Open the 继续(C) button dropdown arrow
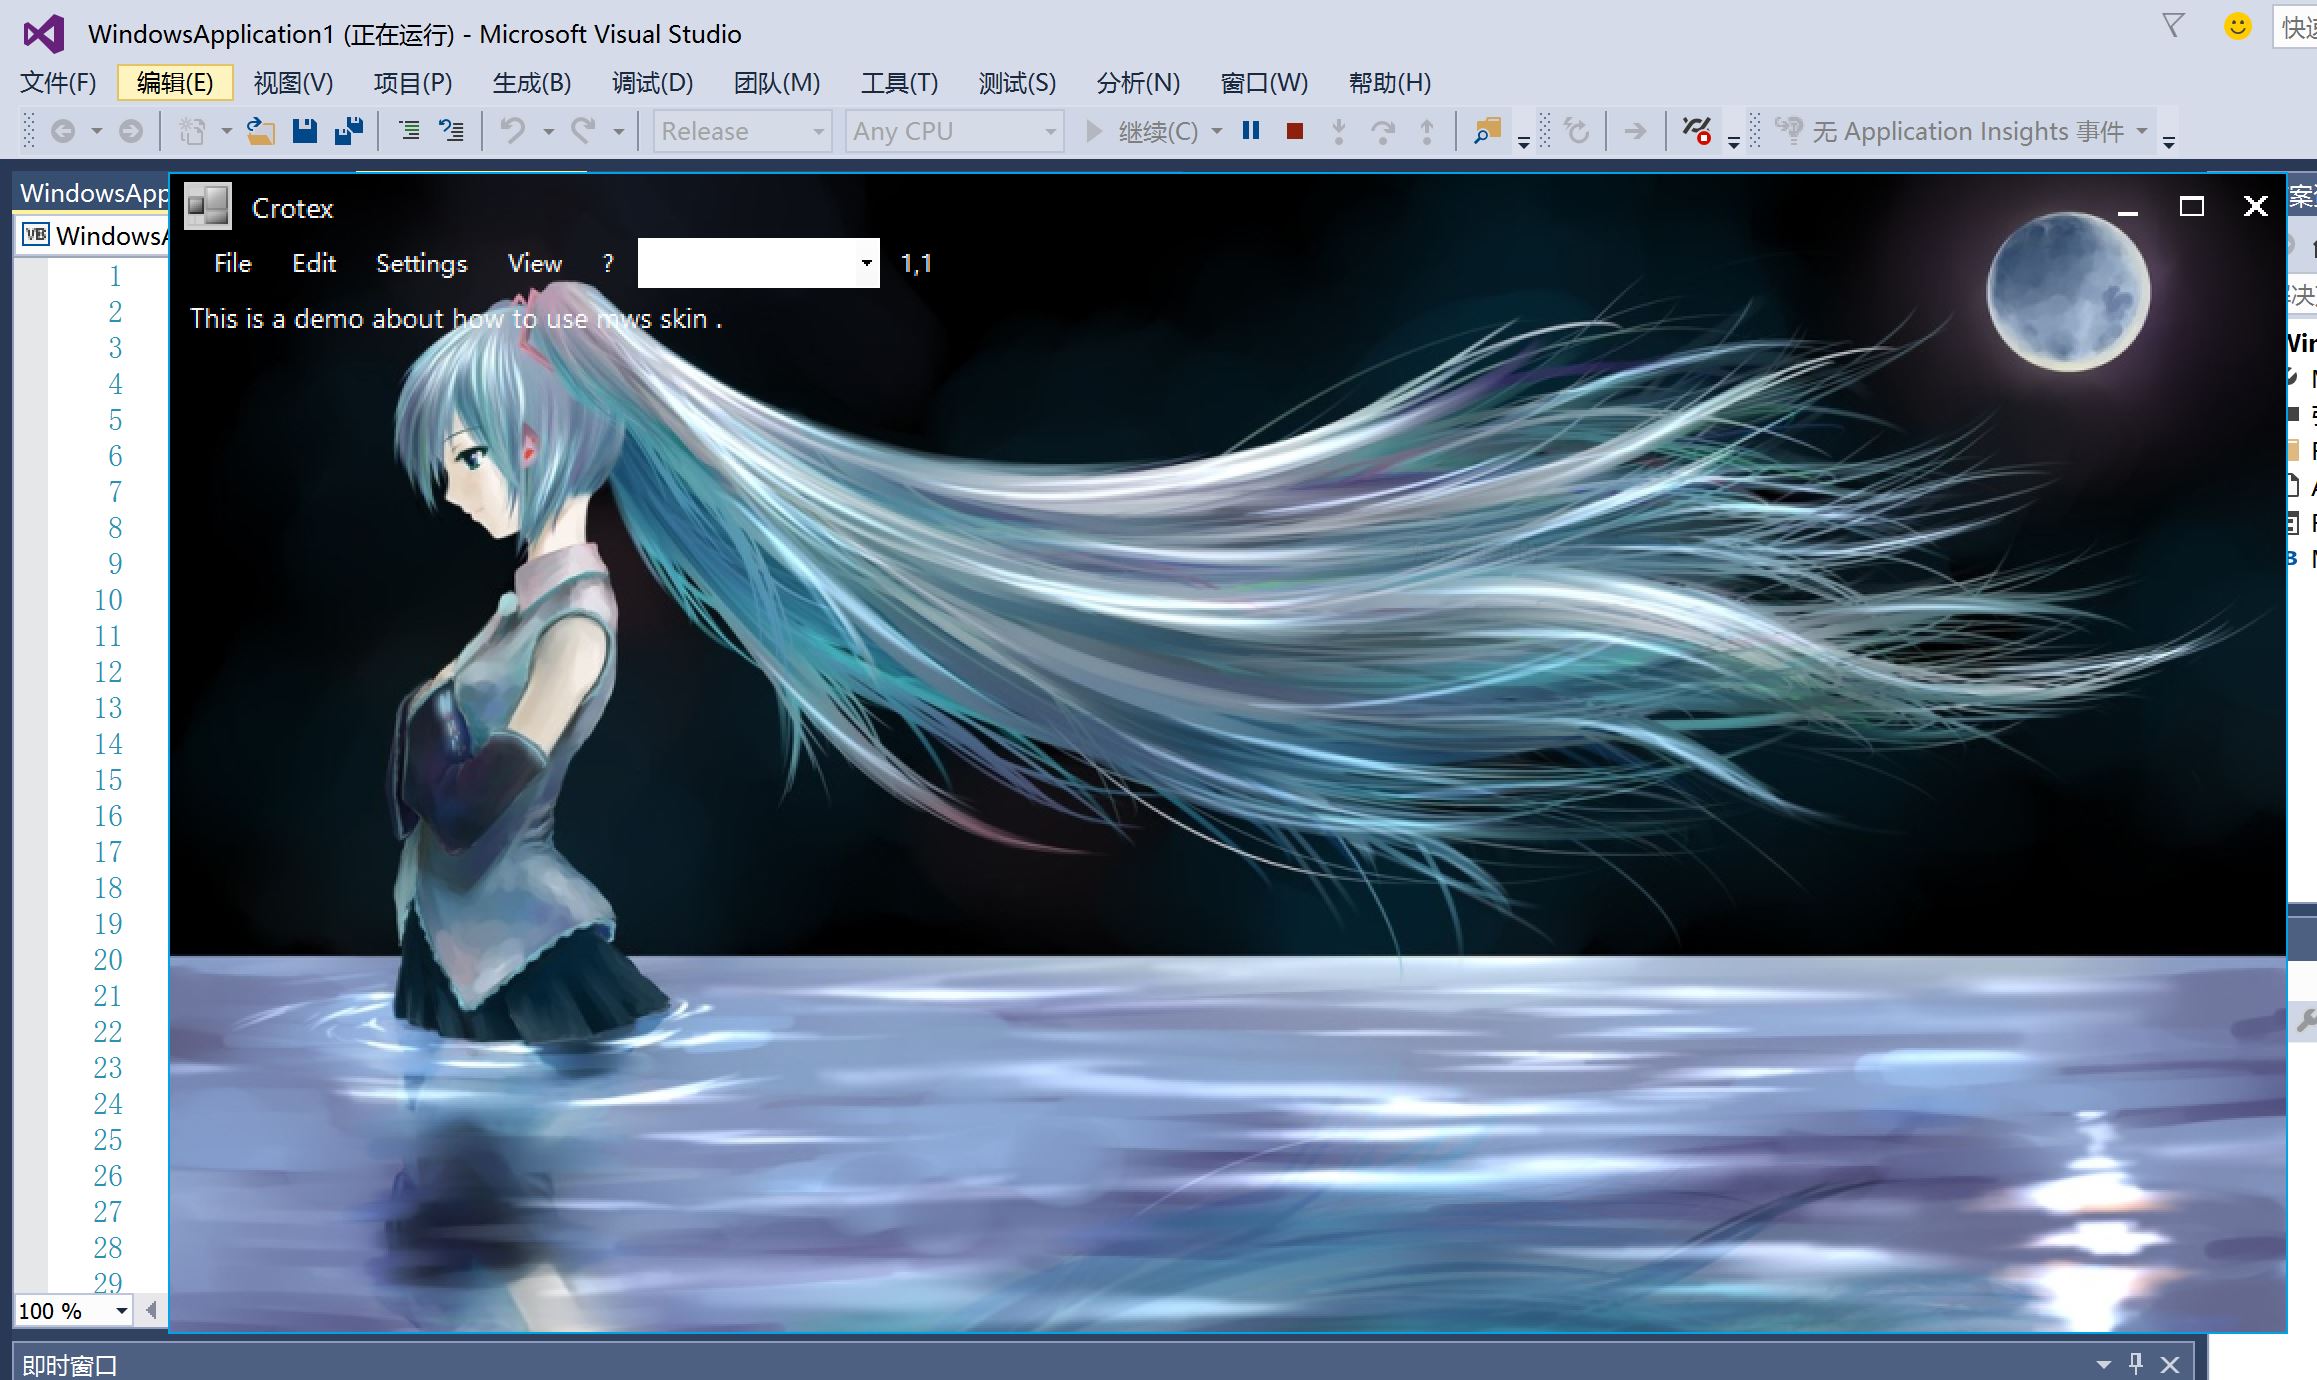2317x1380 pixels. 1217,131
